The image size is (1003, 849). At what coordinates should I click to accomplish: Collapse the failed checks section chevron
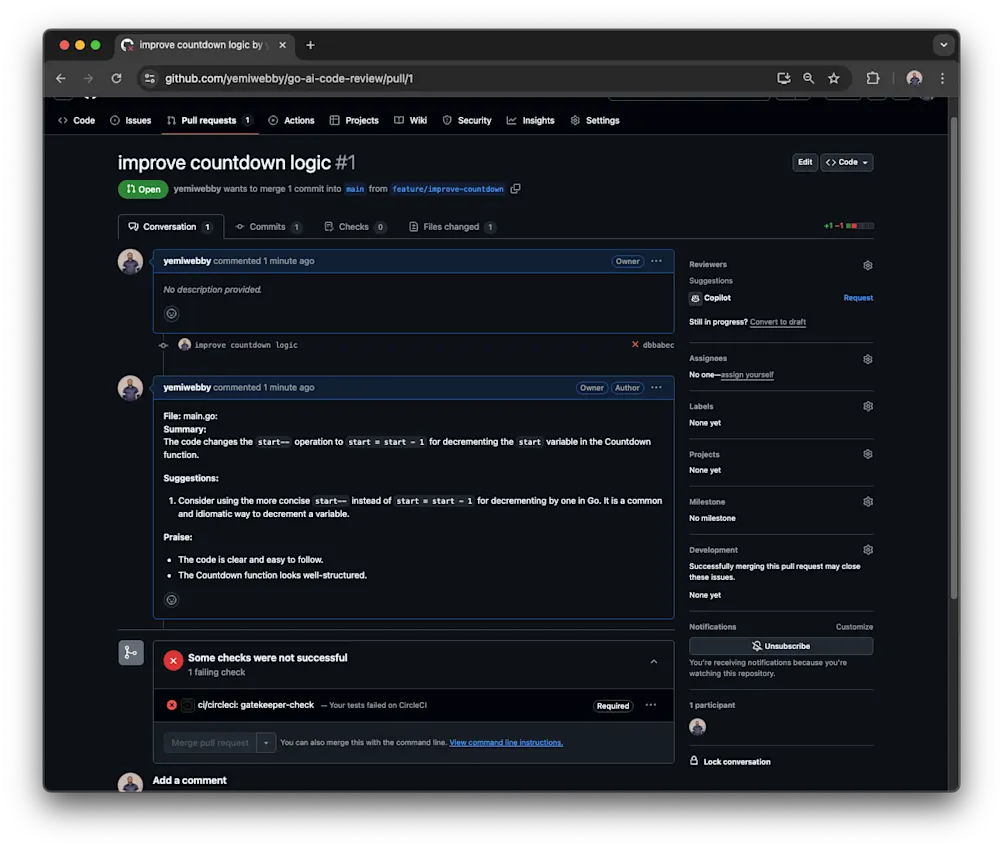point(654,662)
